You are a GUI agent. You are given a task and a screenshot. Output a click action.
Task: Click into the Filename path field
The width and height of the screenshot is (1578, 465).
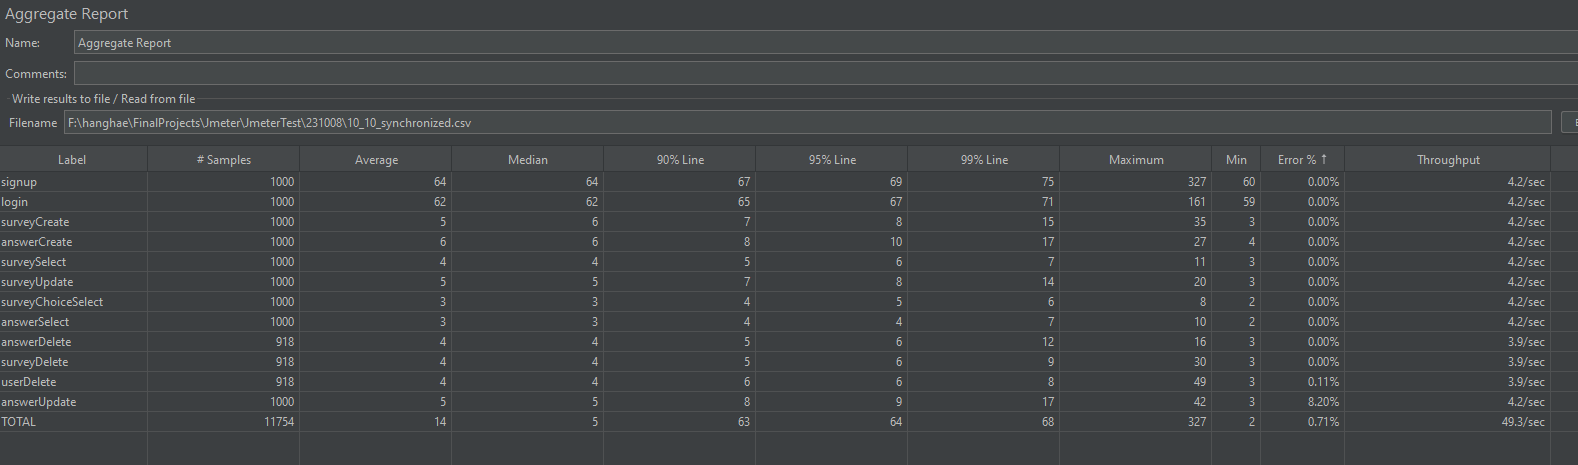click(808, 122)
